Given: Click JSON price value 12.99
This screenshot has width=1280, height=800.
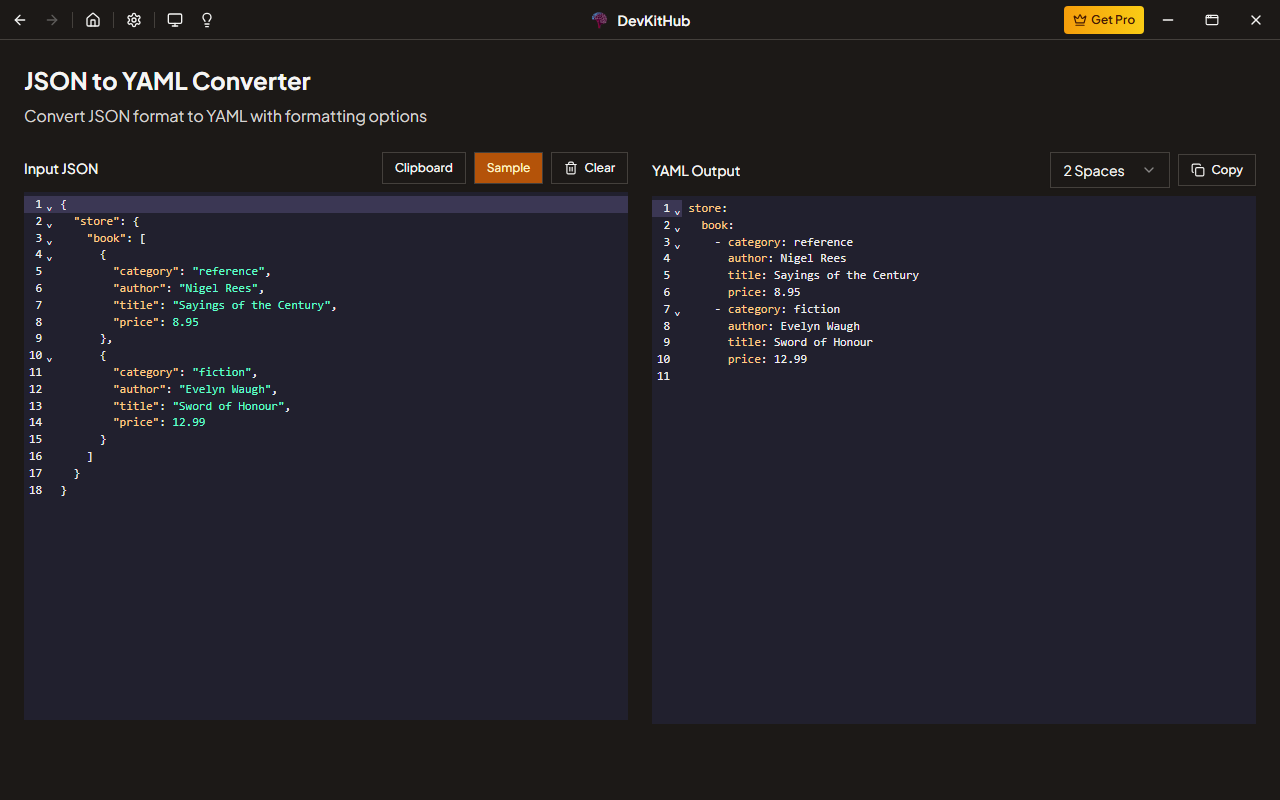Looking at the screenshot, I should (189, 422).
